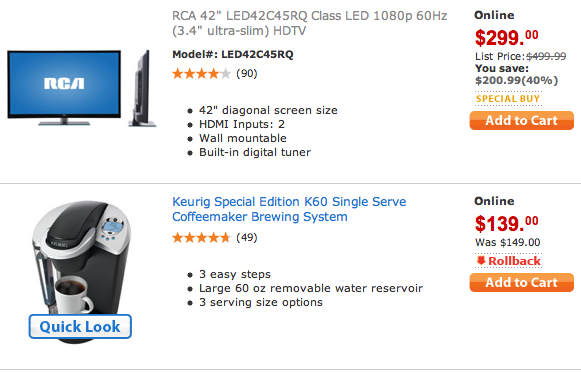Click the Keurig five-star rating
The height and width of the screenshot is (372, 581).
(x=202, y=238)
